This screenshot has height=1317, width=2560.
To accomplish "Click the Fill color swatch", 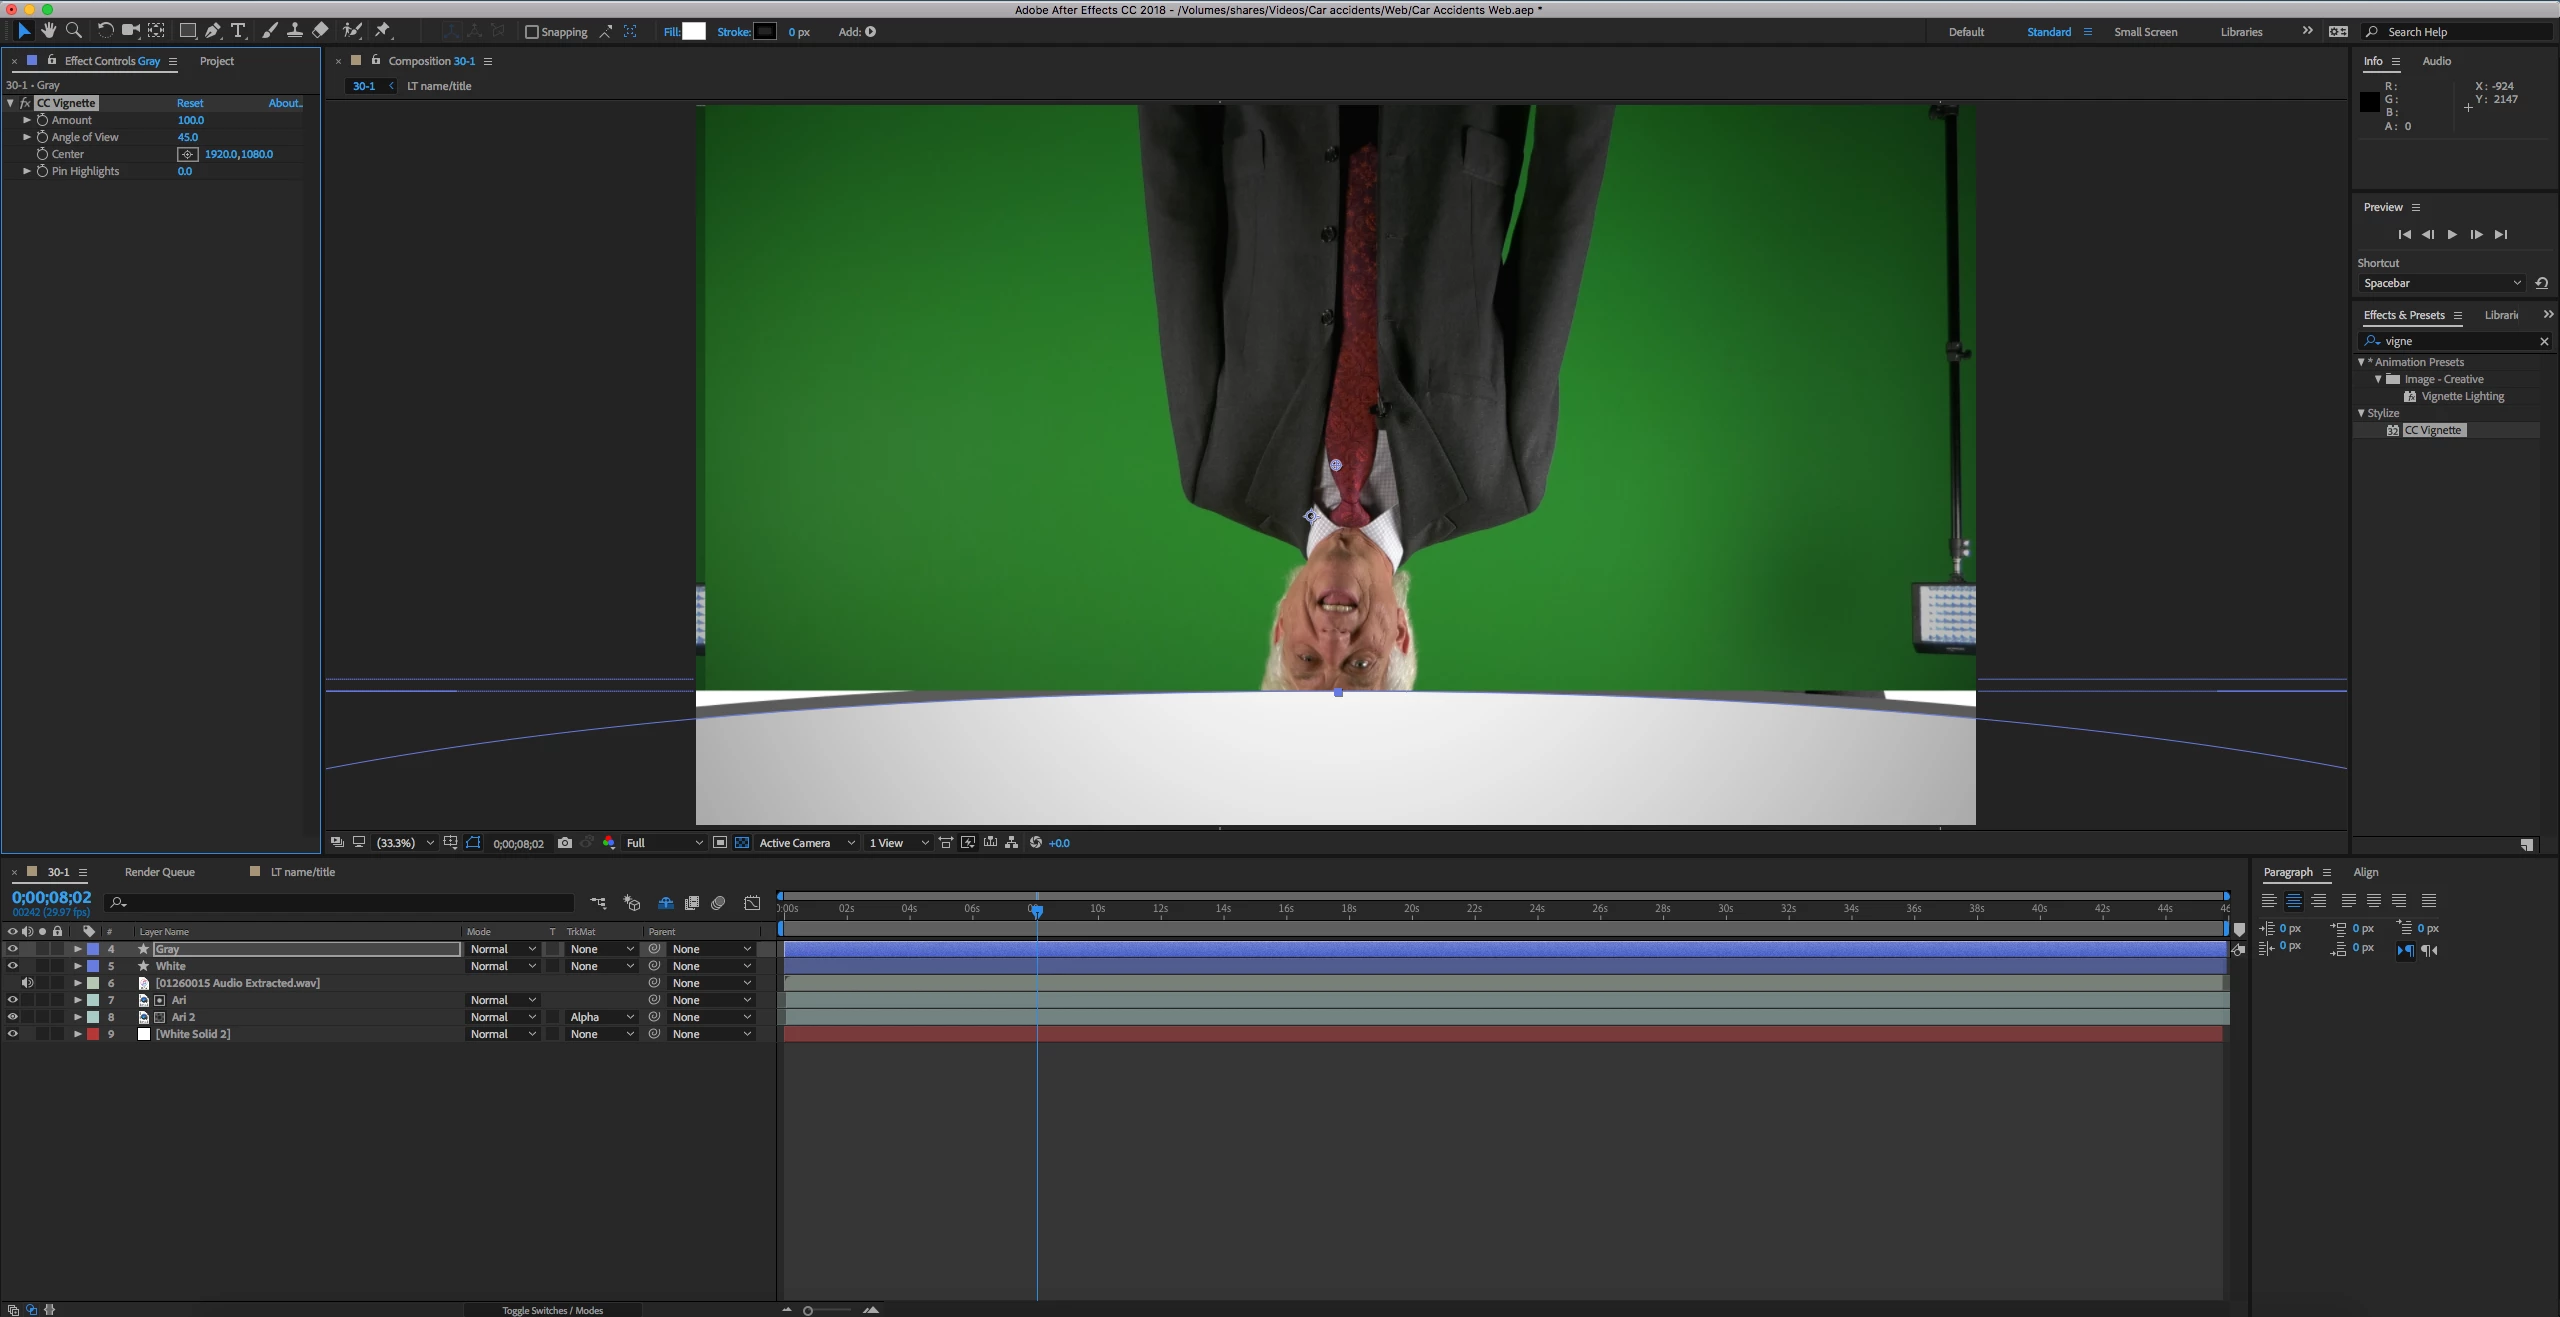I will [x=694, y=32].
